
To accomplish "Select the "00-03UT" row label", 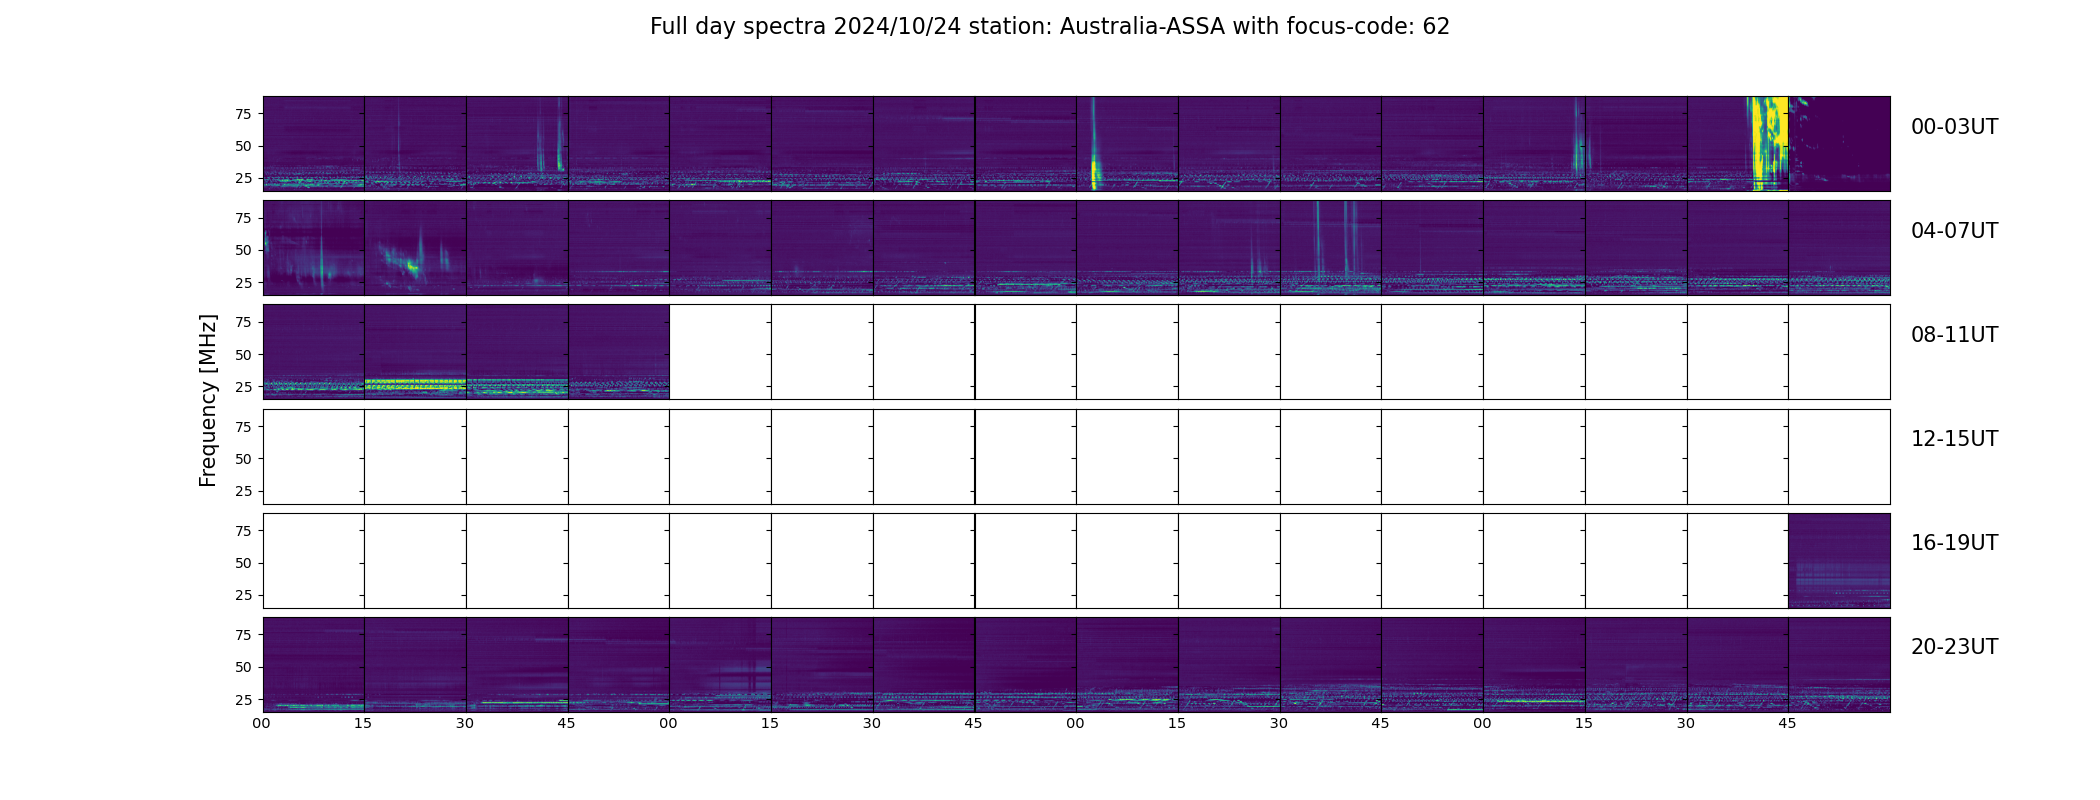I will point(1954,127).
